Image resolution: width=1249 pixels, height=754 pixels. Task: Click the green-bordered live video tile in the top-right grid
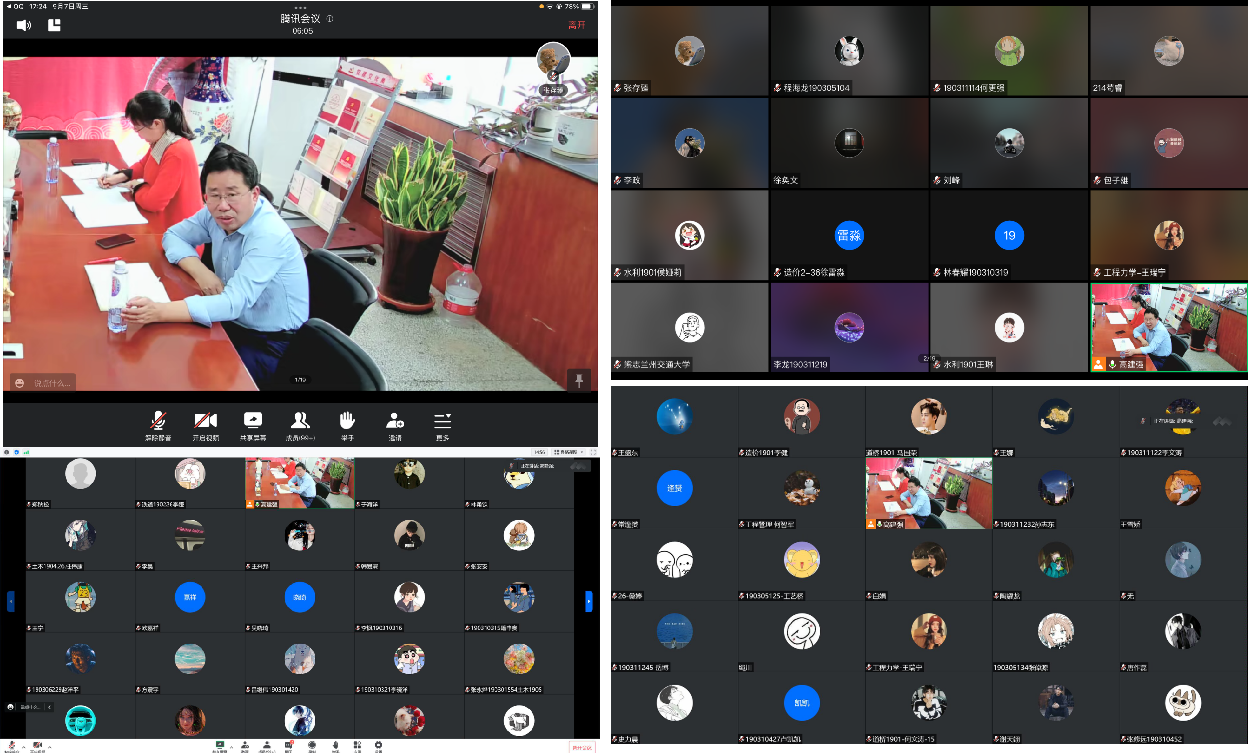pyautogui.click(x=1168, y=327)
